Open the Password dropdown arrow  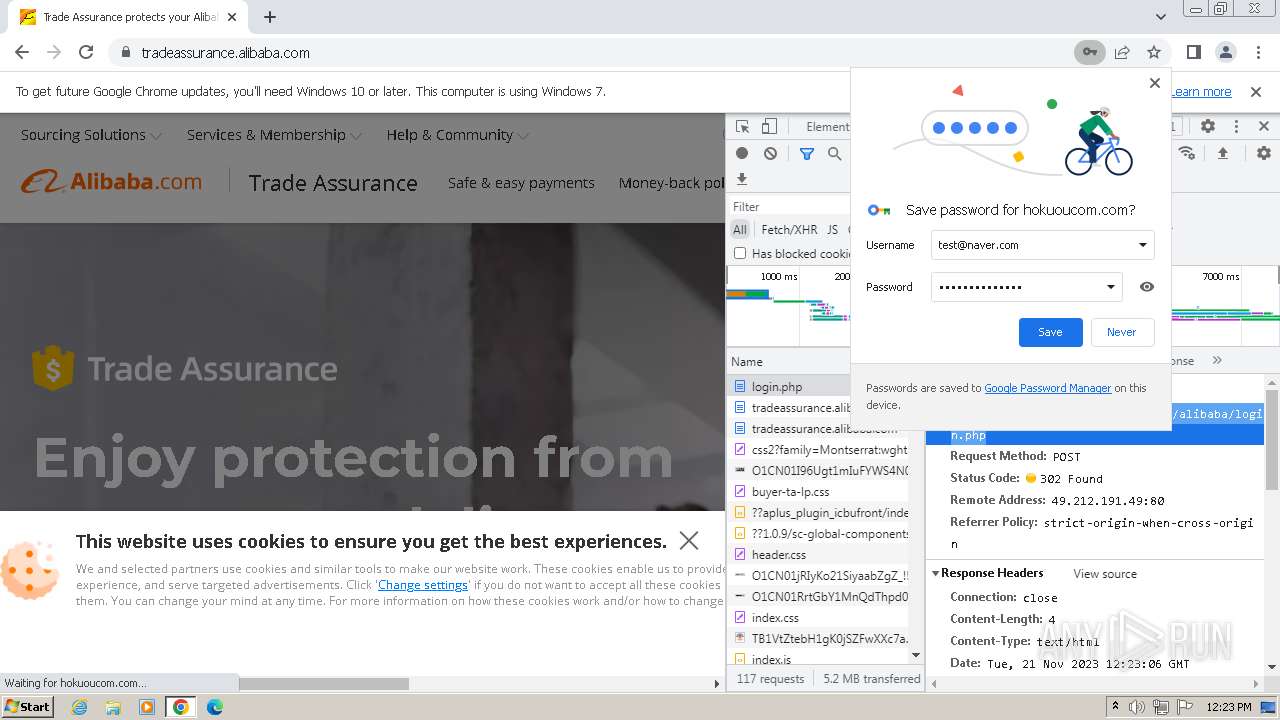coord(1110,287)
